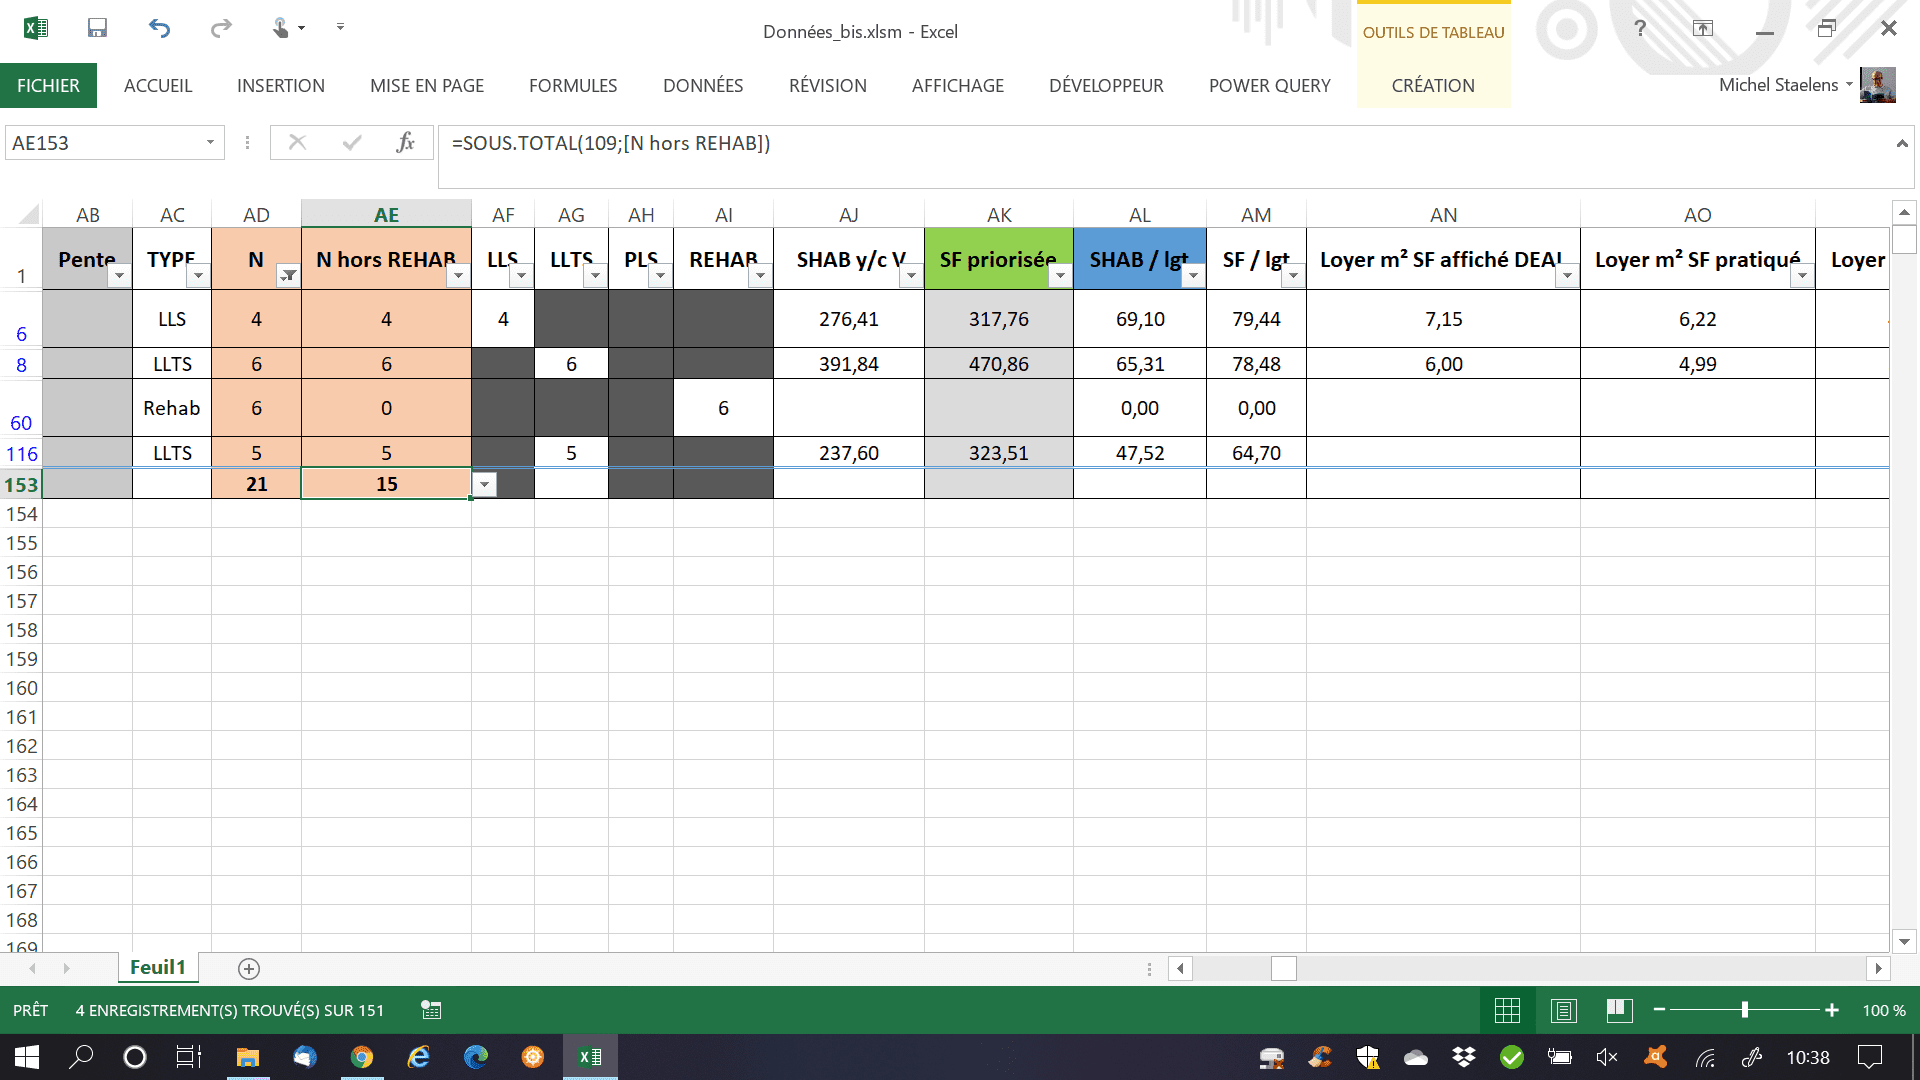Viewport: 1920px width, 1080px height.
Task: Expand the formula bar
Action: pos(1901,144)
